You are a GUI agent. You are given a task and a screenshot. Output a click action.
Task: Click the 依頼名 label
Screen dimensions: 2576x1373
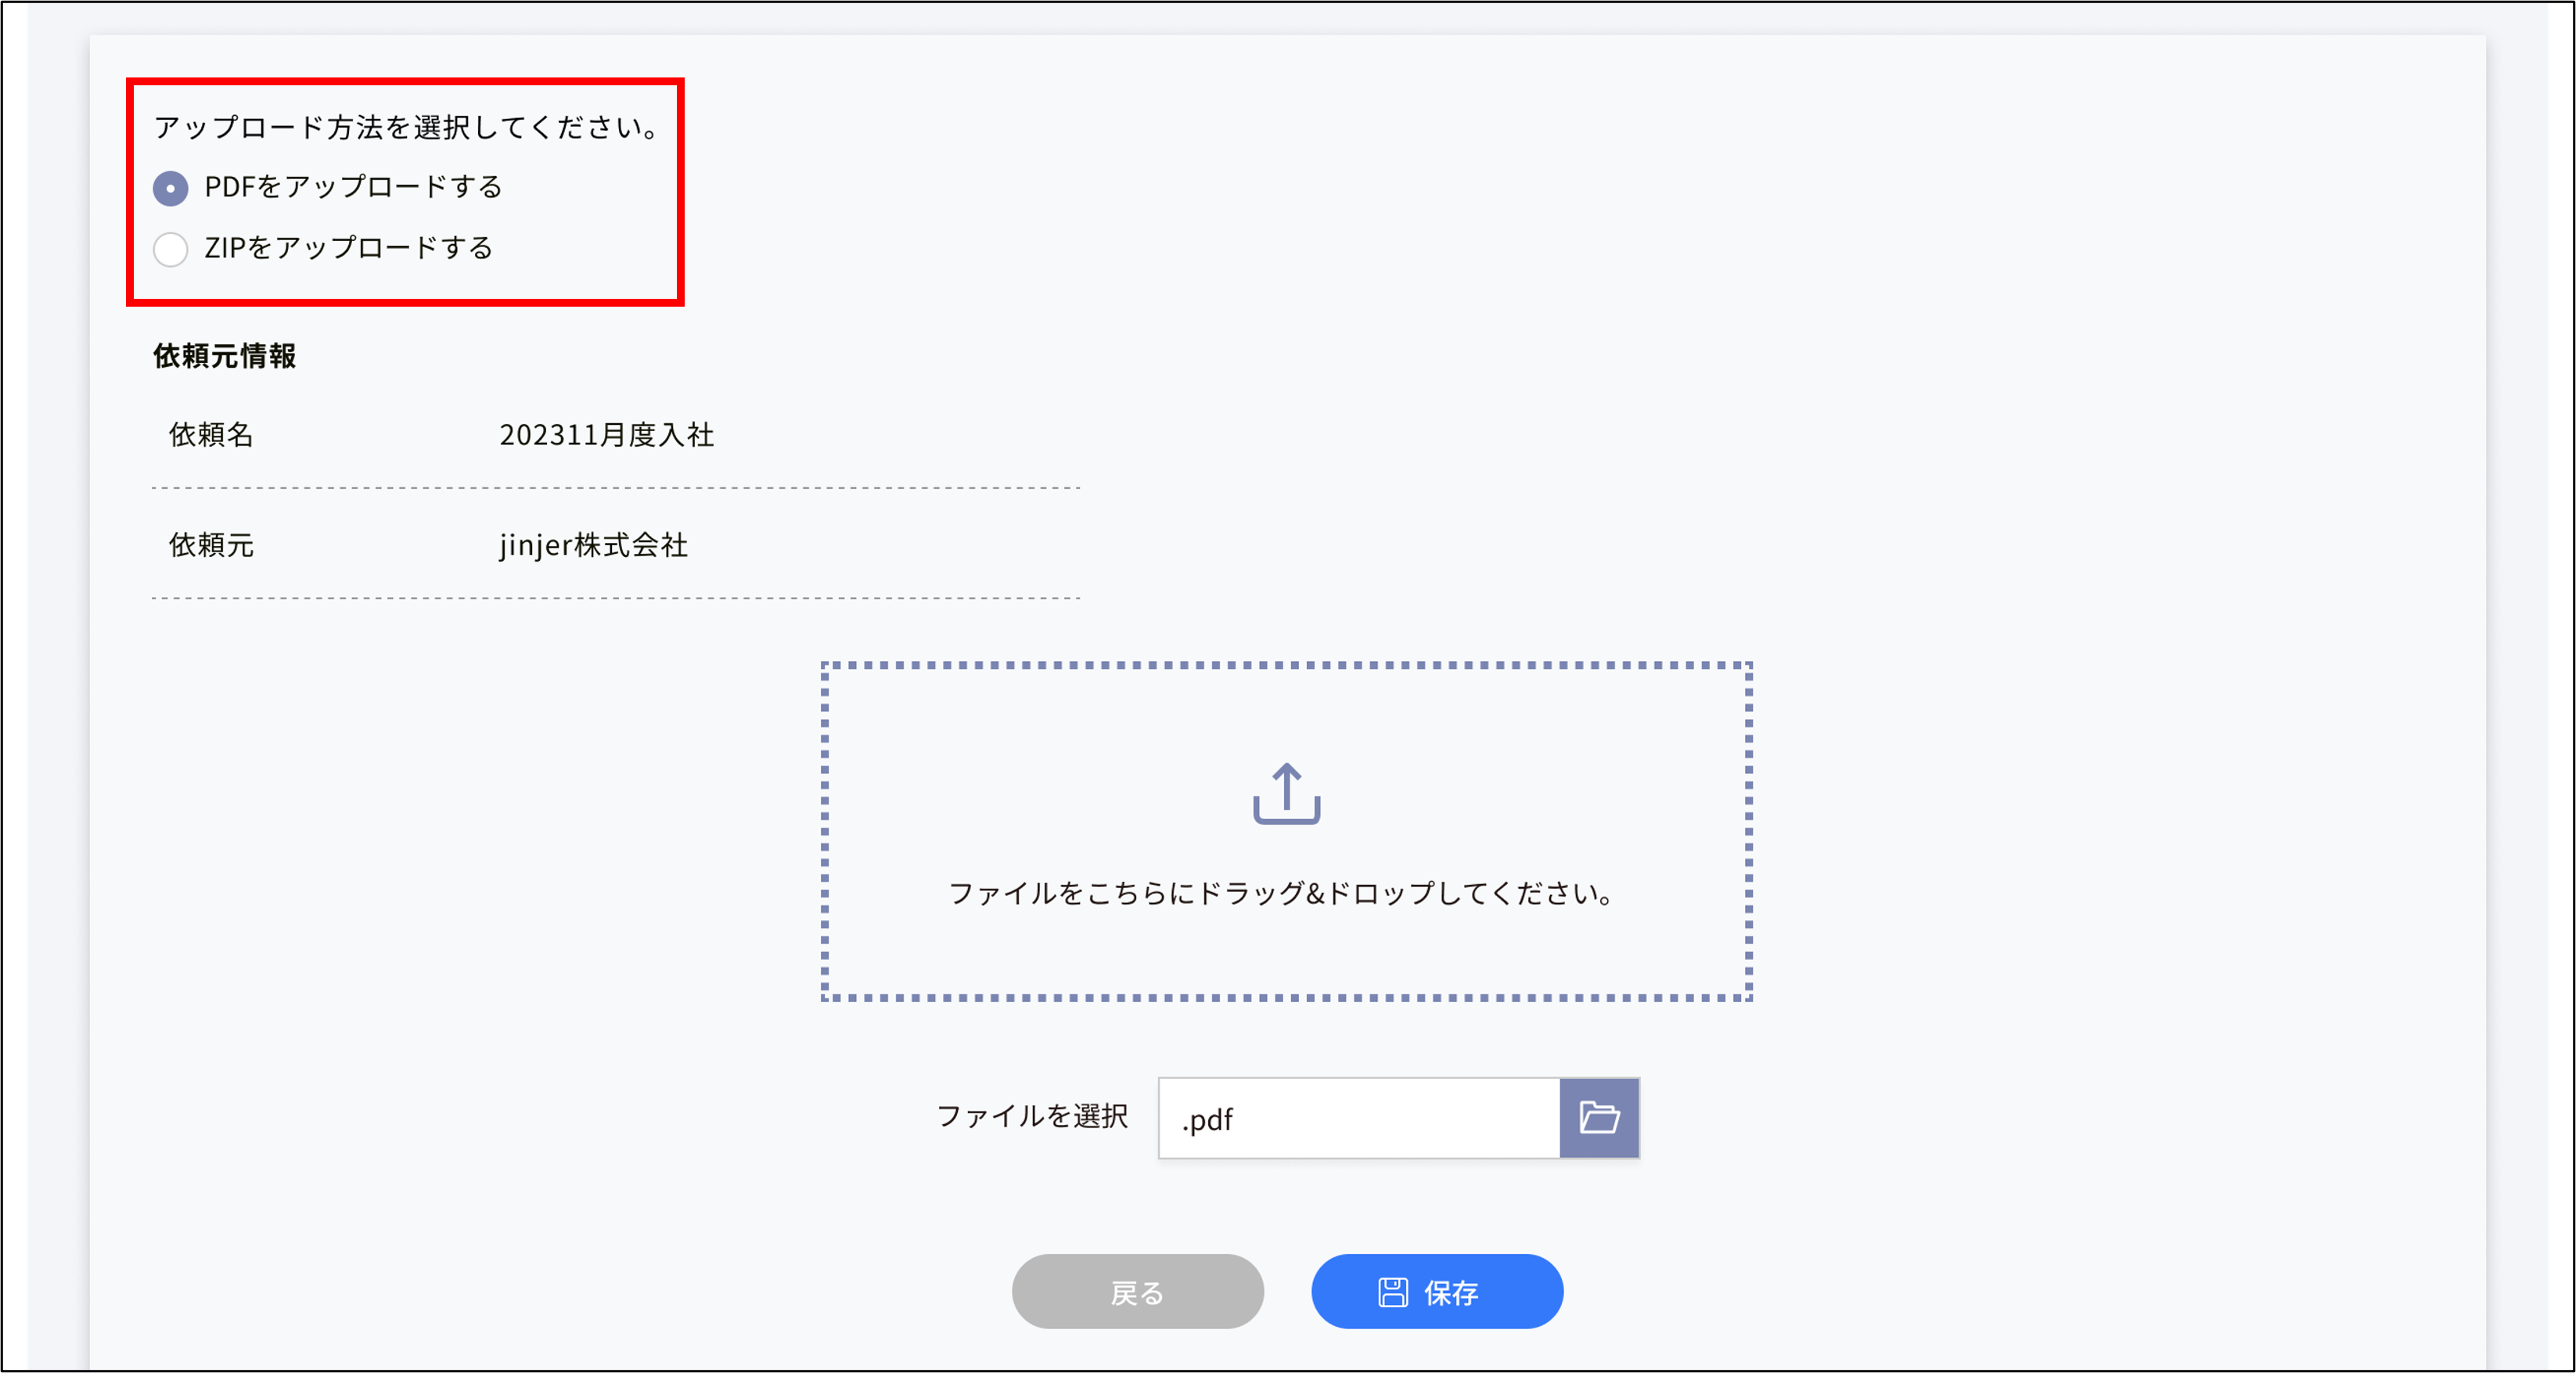coord(211,435)
